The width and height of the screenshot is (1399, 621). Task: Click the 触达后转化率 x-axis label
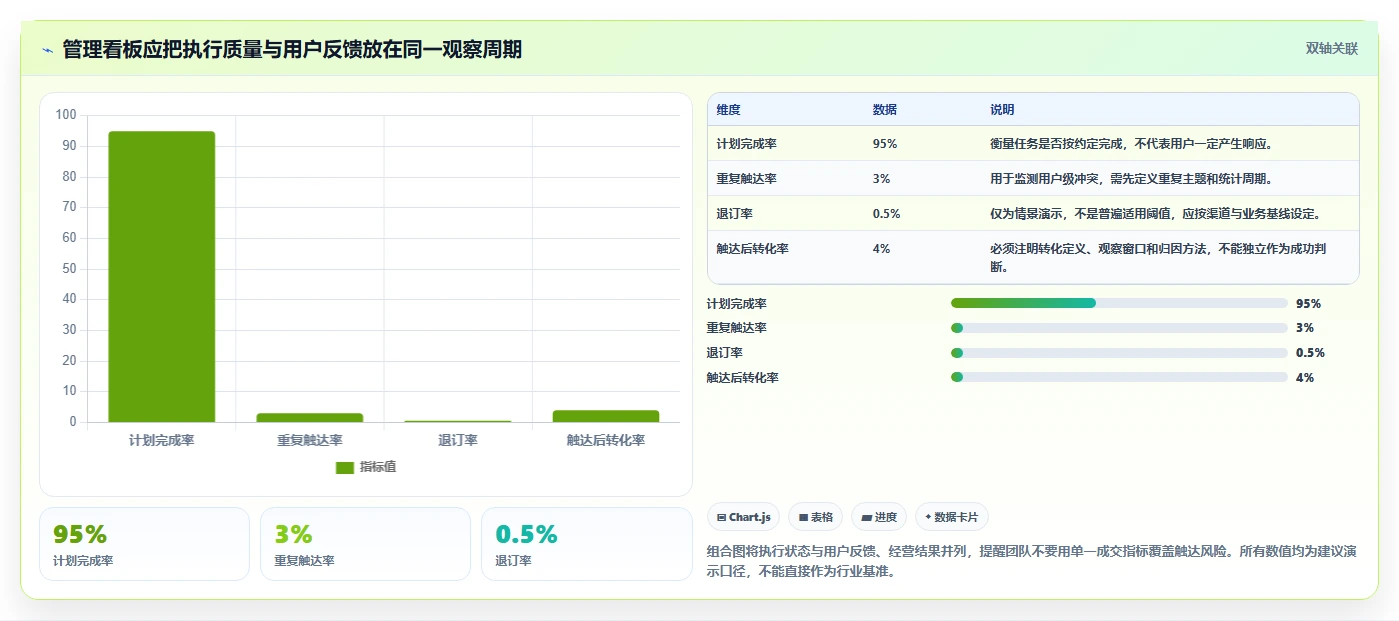coord(606,440)
